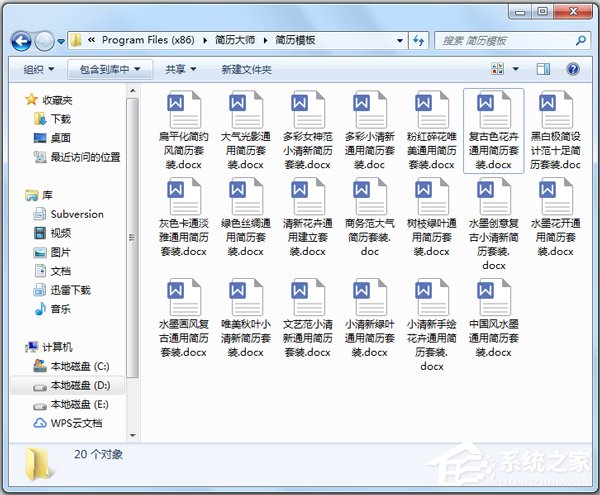This screenshot has height=495, width=600.
Task: Select file 树枝绿叶通用简历套装.docx
Action: [432, 217]
